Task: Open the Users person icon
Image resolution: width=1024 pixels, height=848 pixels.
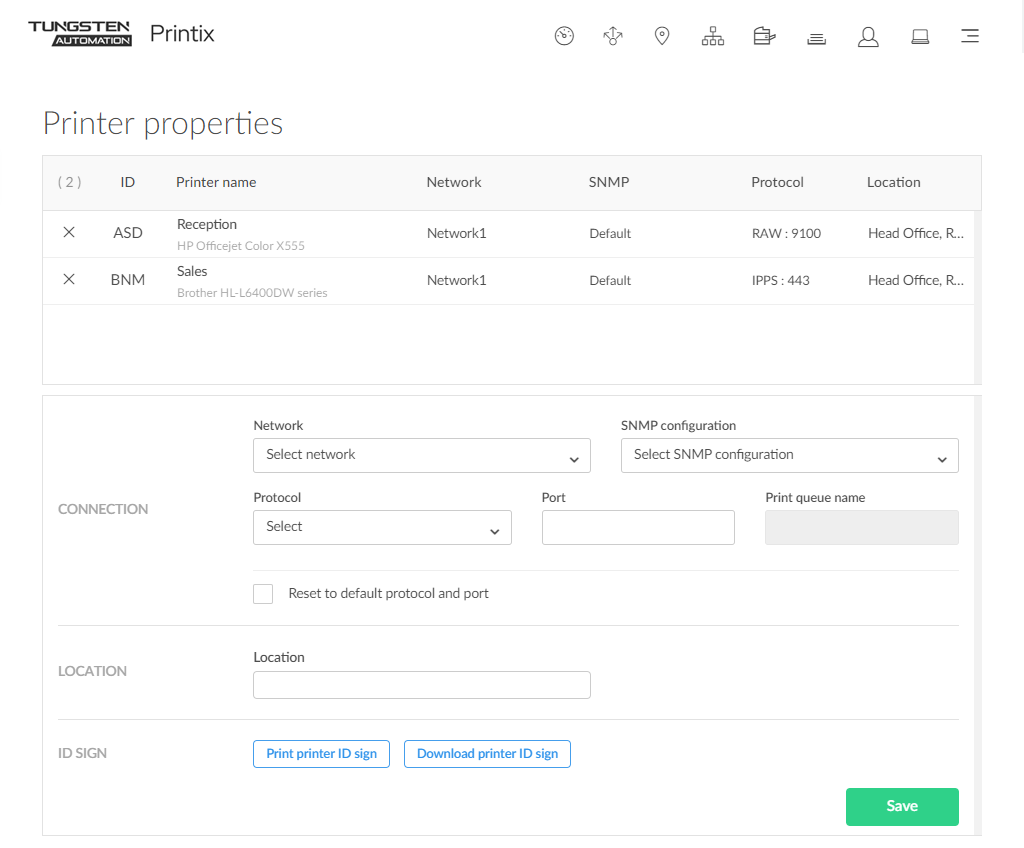Action: click(868, 37)
